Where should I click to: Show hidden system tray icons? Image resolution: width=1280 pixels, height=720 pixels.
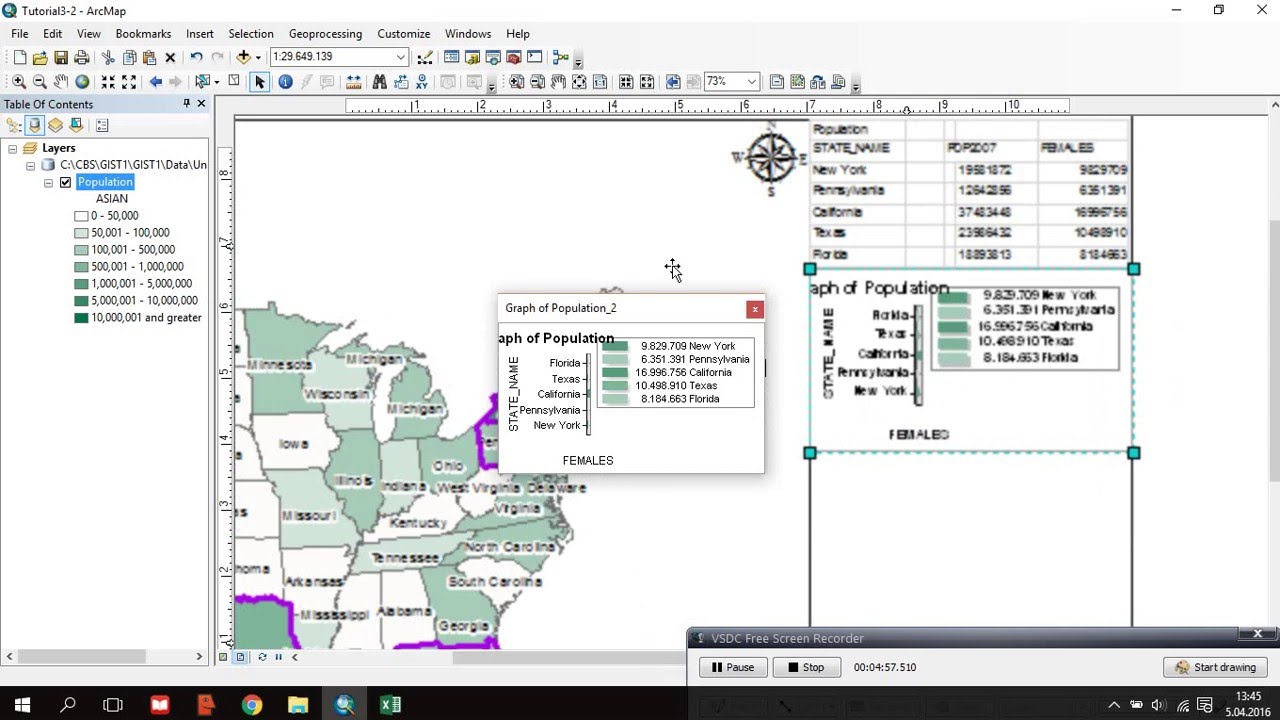pos(1114,705)
